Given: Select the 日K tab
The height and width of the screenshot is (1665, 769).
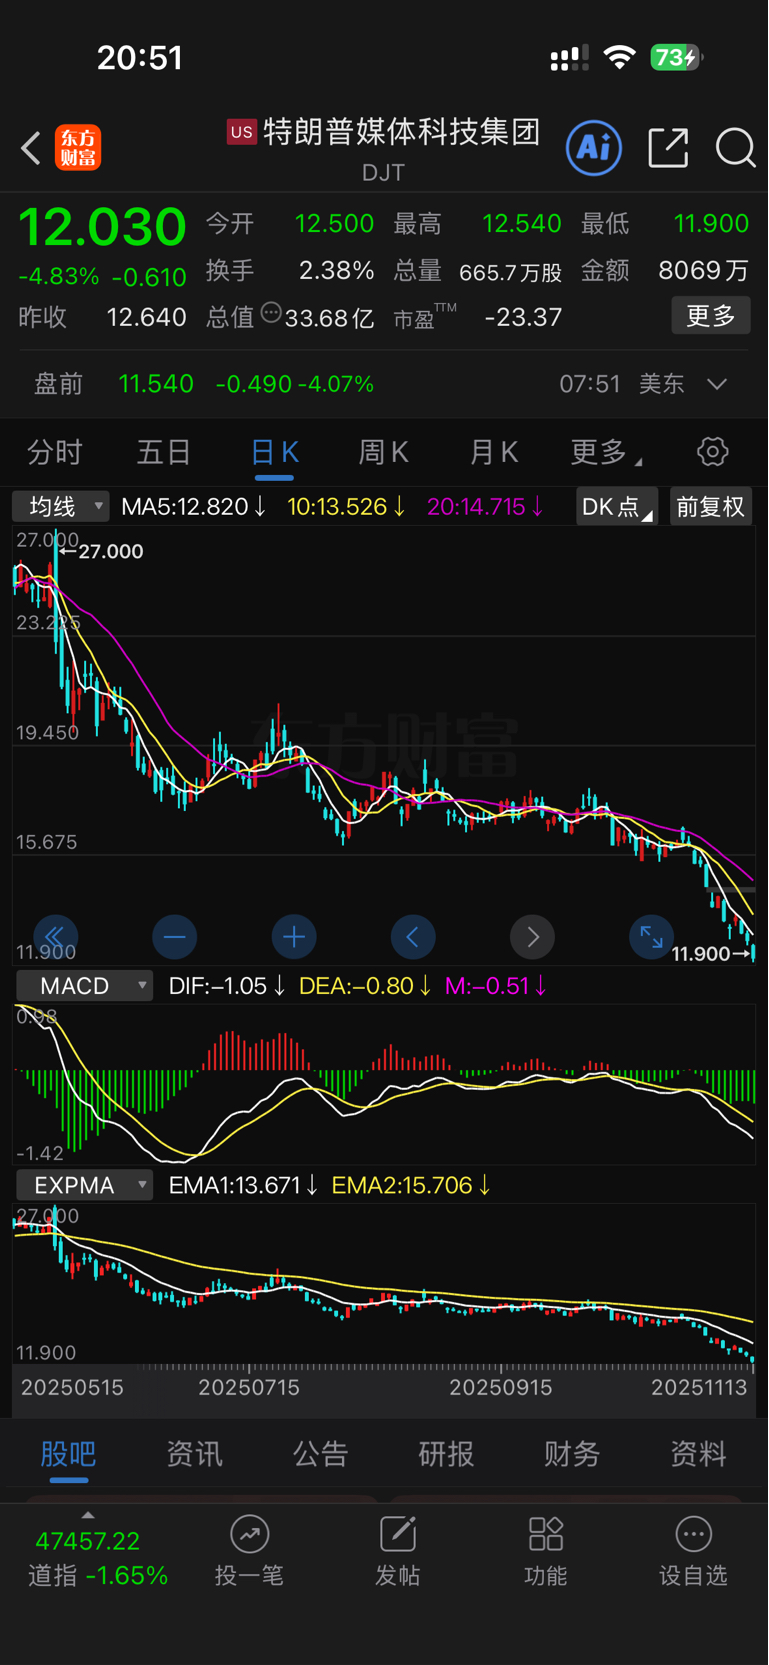Looking at the screenshot, I should pyautogui.click(x=274, y=452).
